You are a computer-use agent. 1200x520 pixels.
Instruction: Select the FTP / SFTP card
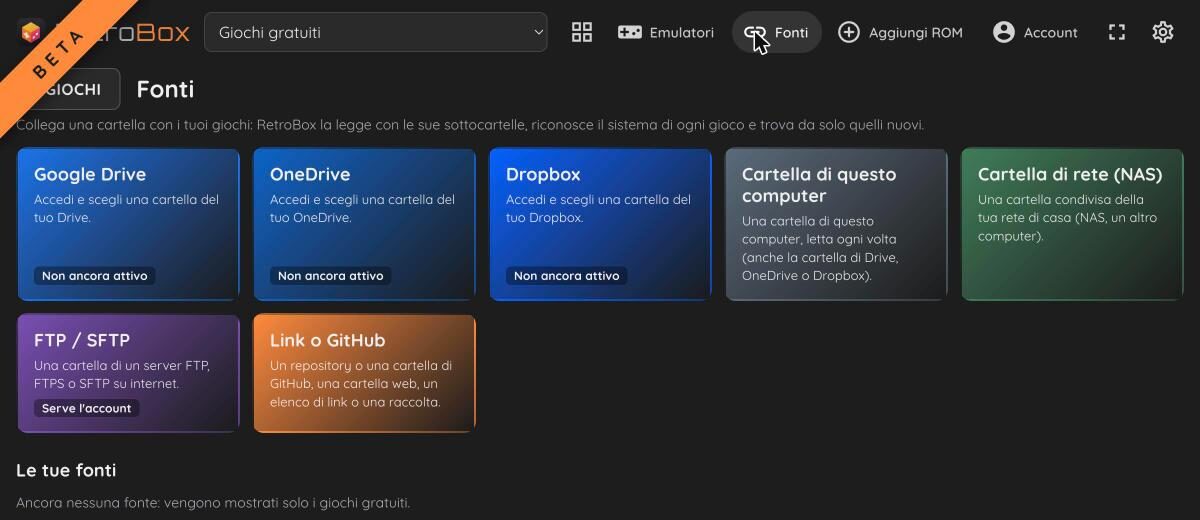point(128,374)
